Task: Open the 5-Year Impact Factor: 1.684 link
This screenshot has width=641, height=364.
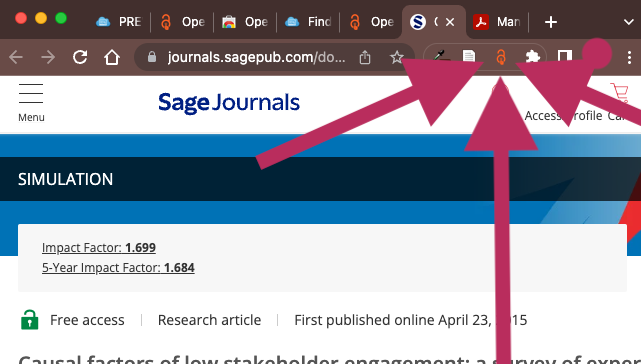Action: (118, 267)
